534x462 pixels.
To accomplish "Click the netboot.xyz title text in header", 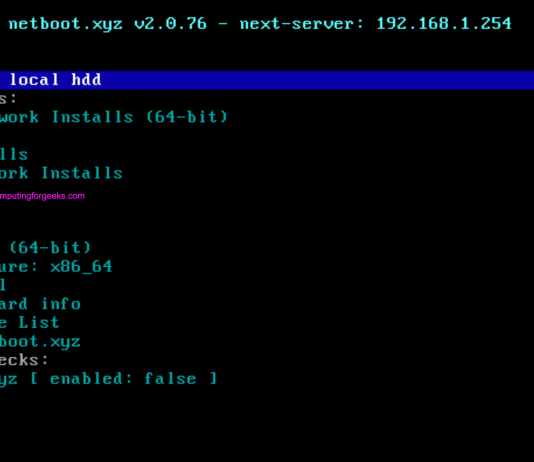I will point(65,25).
